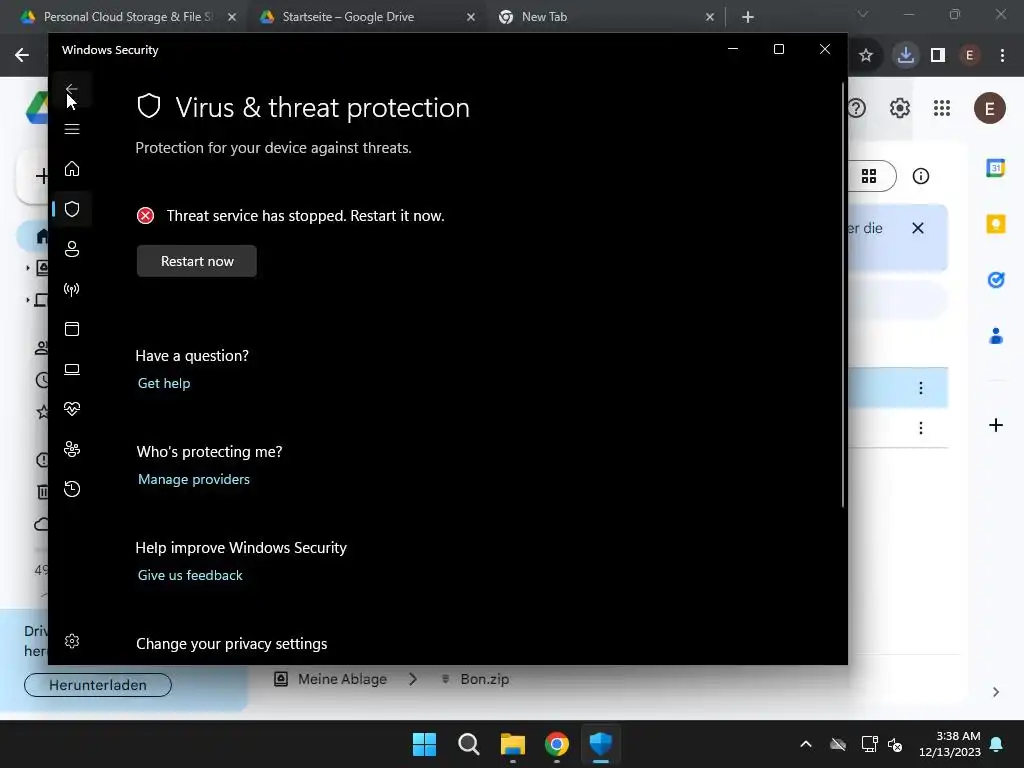The height and width of the screenshot is (768, 1024).
Task: Get add-ons plus icon in Drive
Action: [x=996, y=426]
